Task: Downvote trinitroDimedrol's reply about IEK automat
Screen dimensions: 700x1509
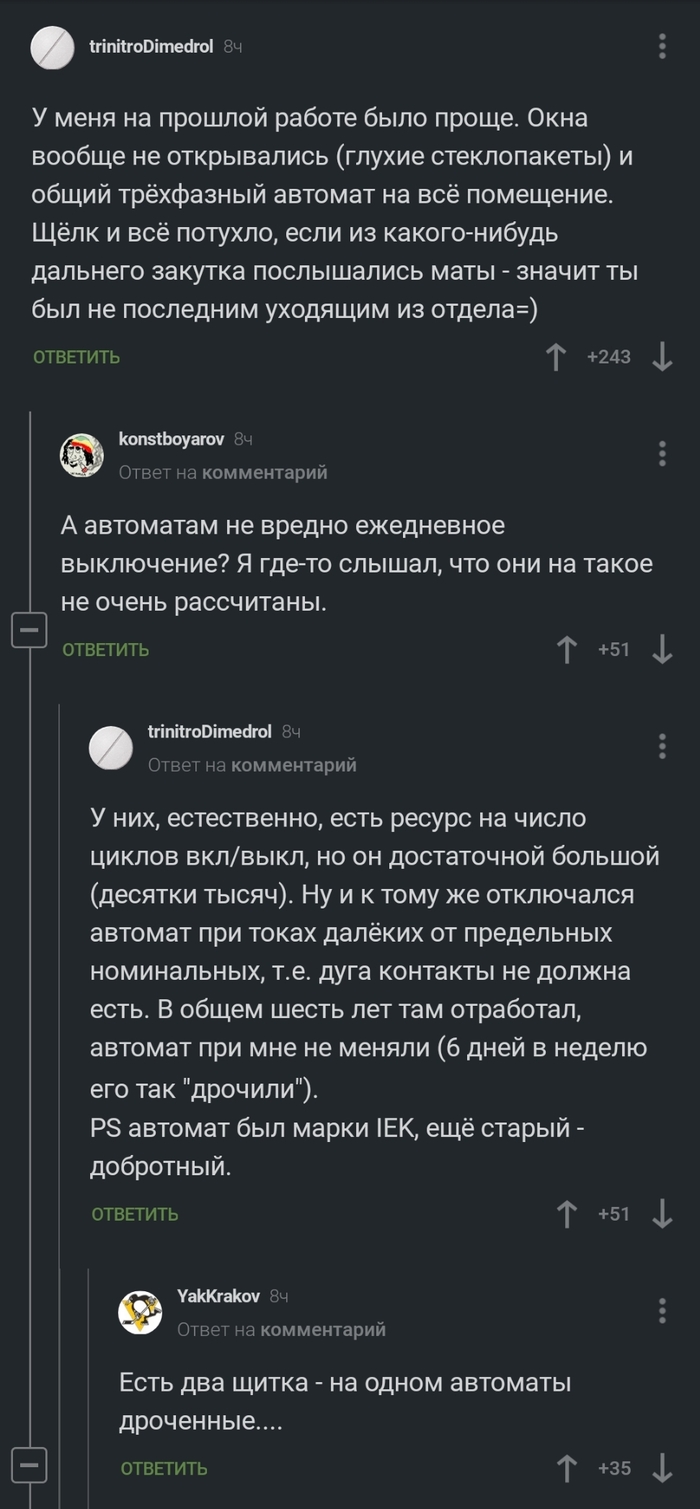Action: (x=660, y=1214)
